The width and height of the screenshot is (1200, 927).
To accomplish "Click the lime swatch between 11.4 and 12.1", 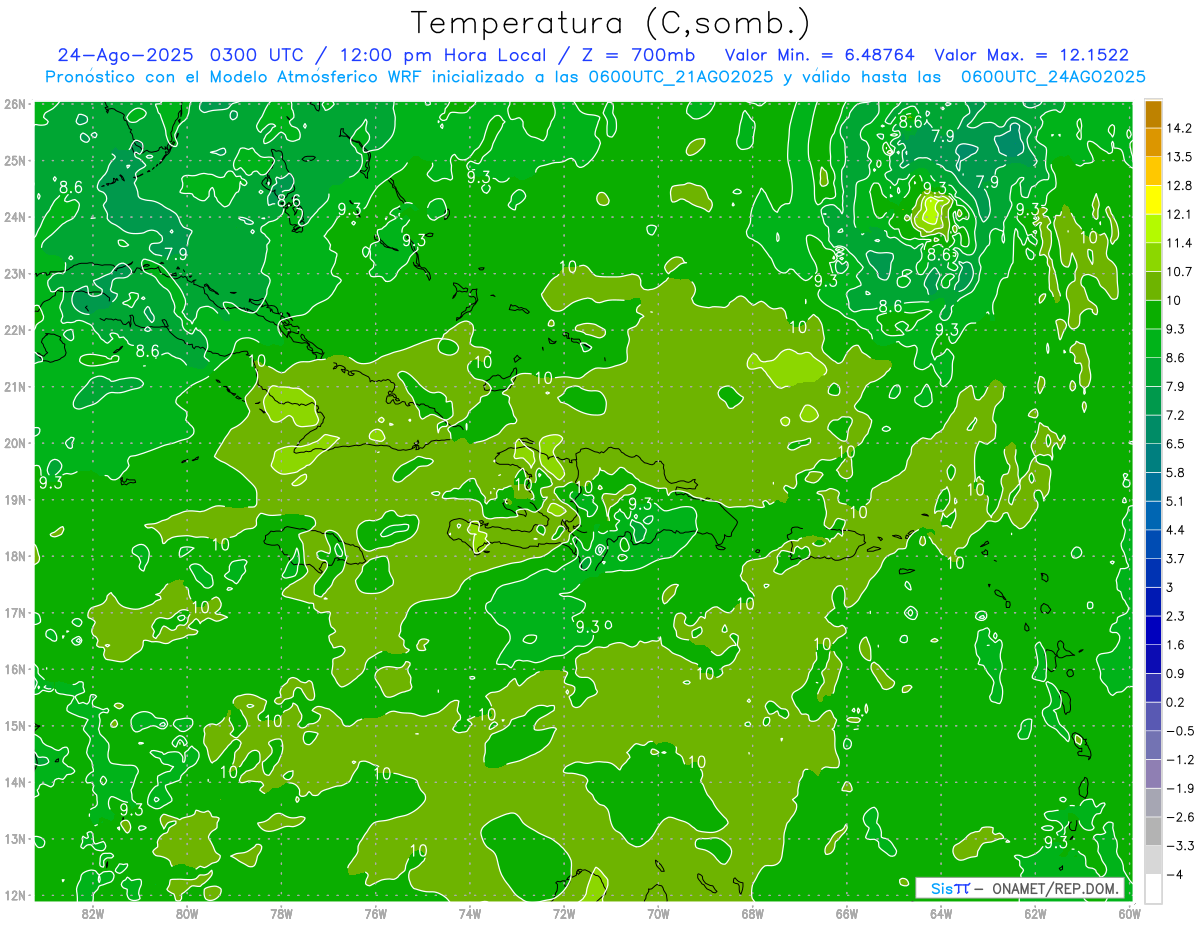I will 1153,229.
